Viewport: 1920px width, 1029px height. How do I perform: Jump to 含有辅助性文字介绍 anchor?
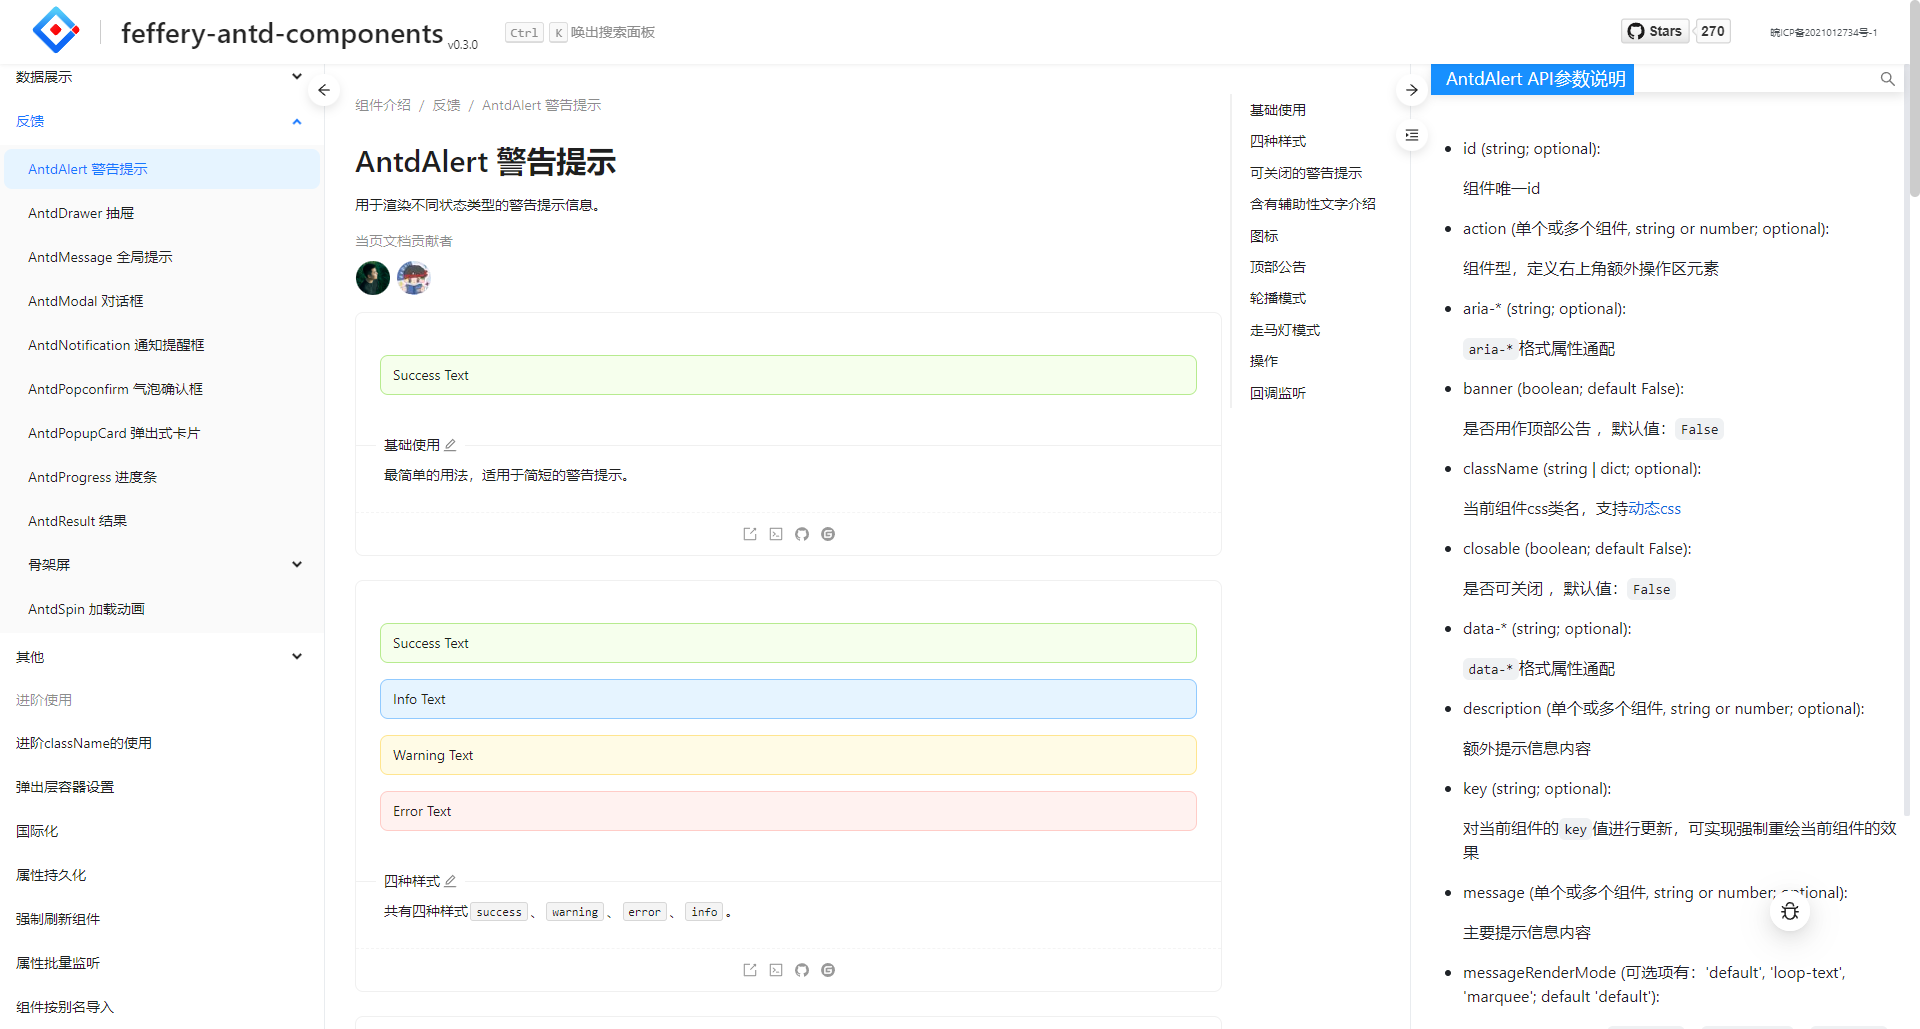tap(1313, 204)
